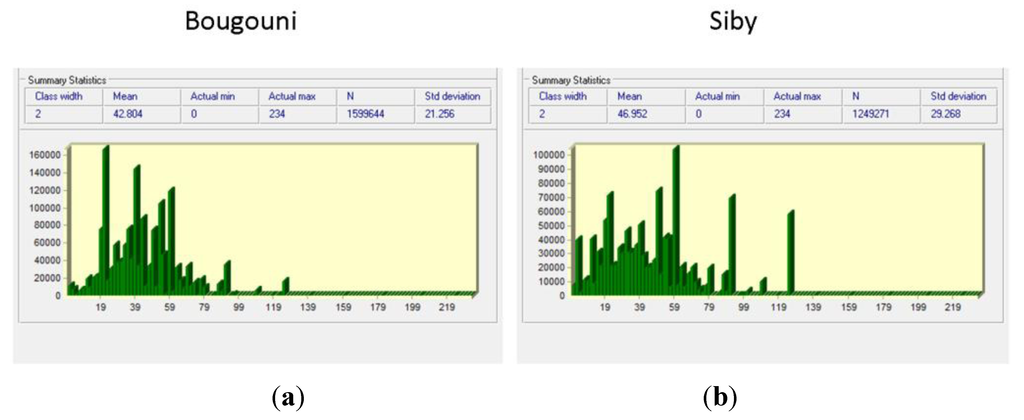The height and width of the screenshot is (420, 1024).
Task: Click the tallest histogram bar in Bougouni chart
Action: 105,221
